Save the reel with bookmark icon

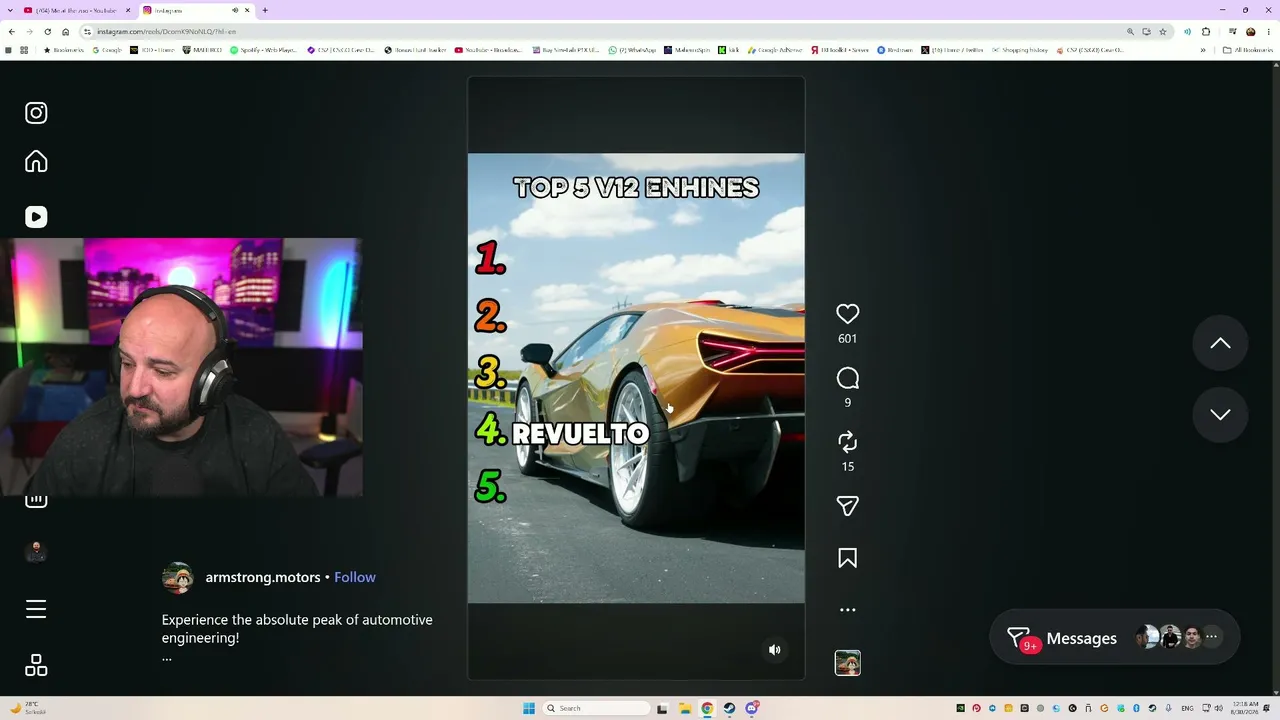click(x=847, y=558)
